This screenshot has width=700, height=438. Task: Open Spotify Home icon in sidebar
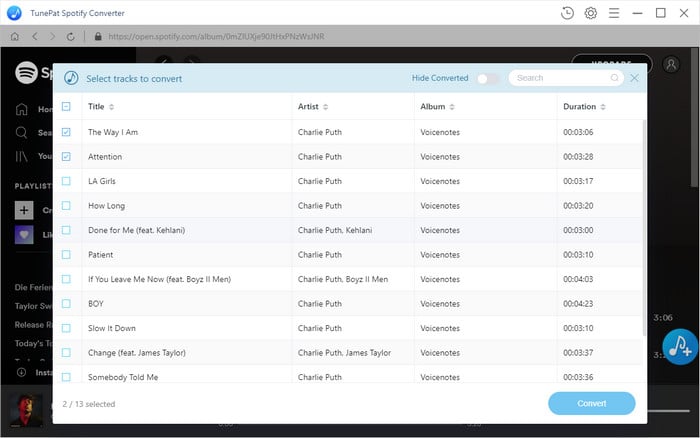(x=21, y=109)
